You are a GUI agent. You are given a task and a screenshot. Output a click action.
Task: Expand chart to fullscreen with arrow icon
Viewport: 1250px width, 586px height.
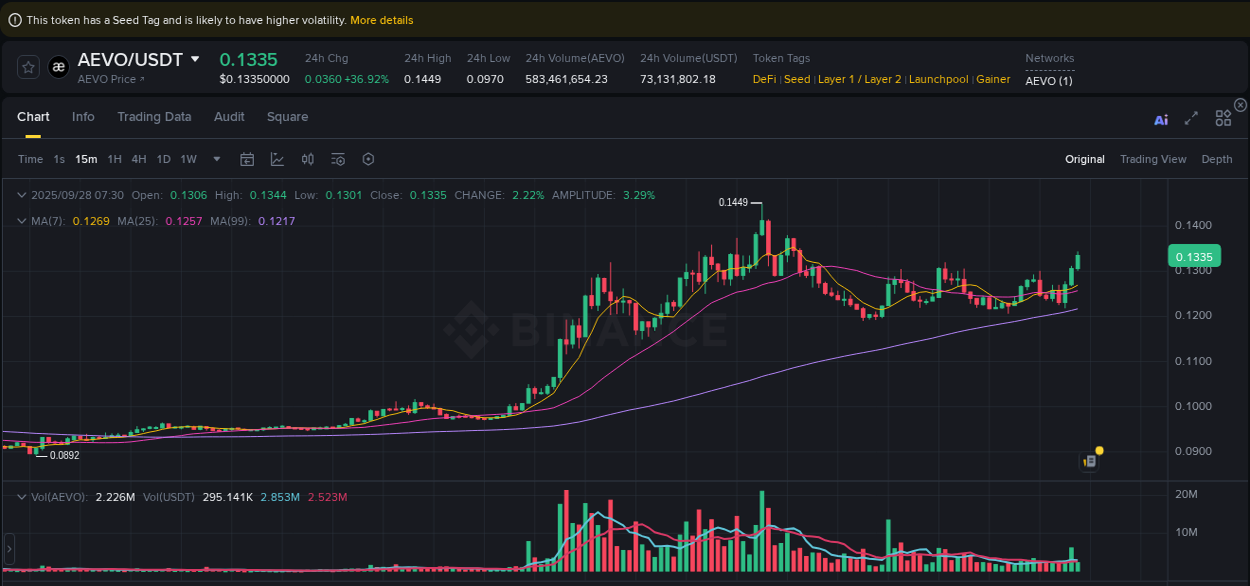1191,118
